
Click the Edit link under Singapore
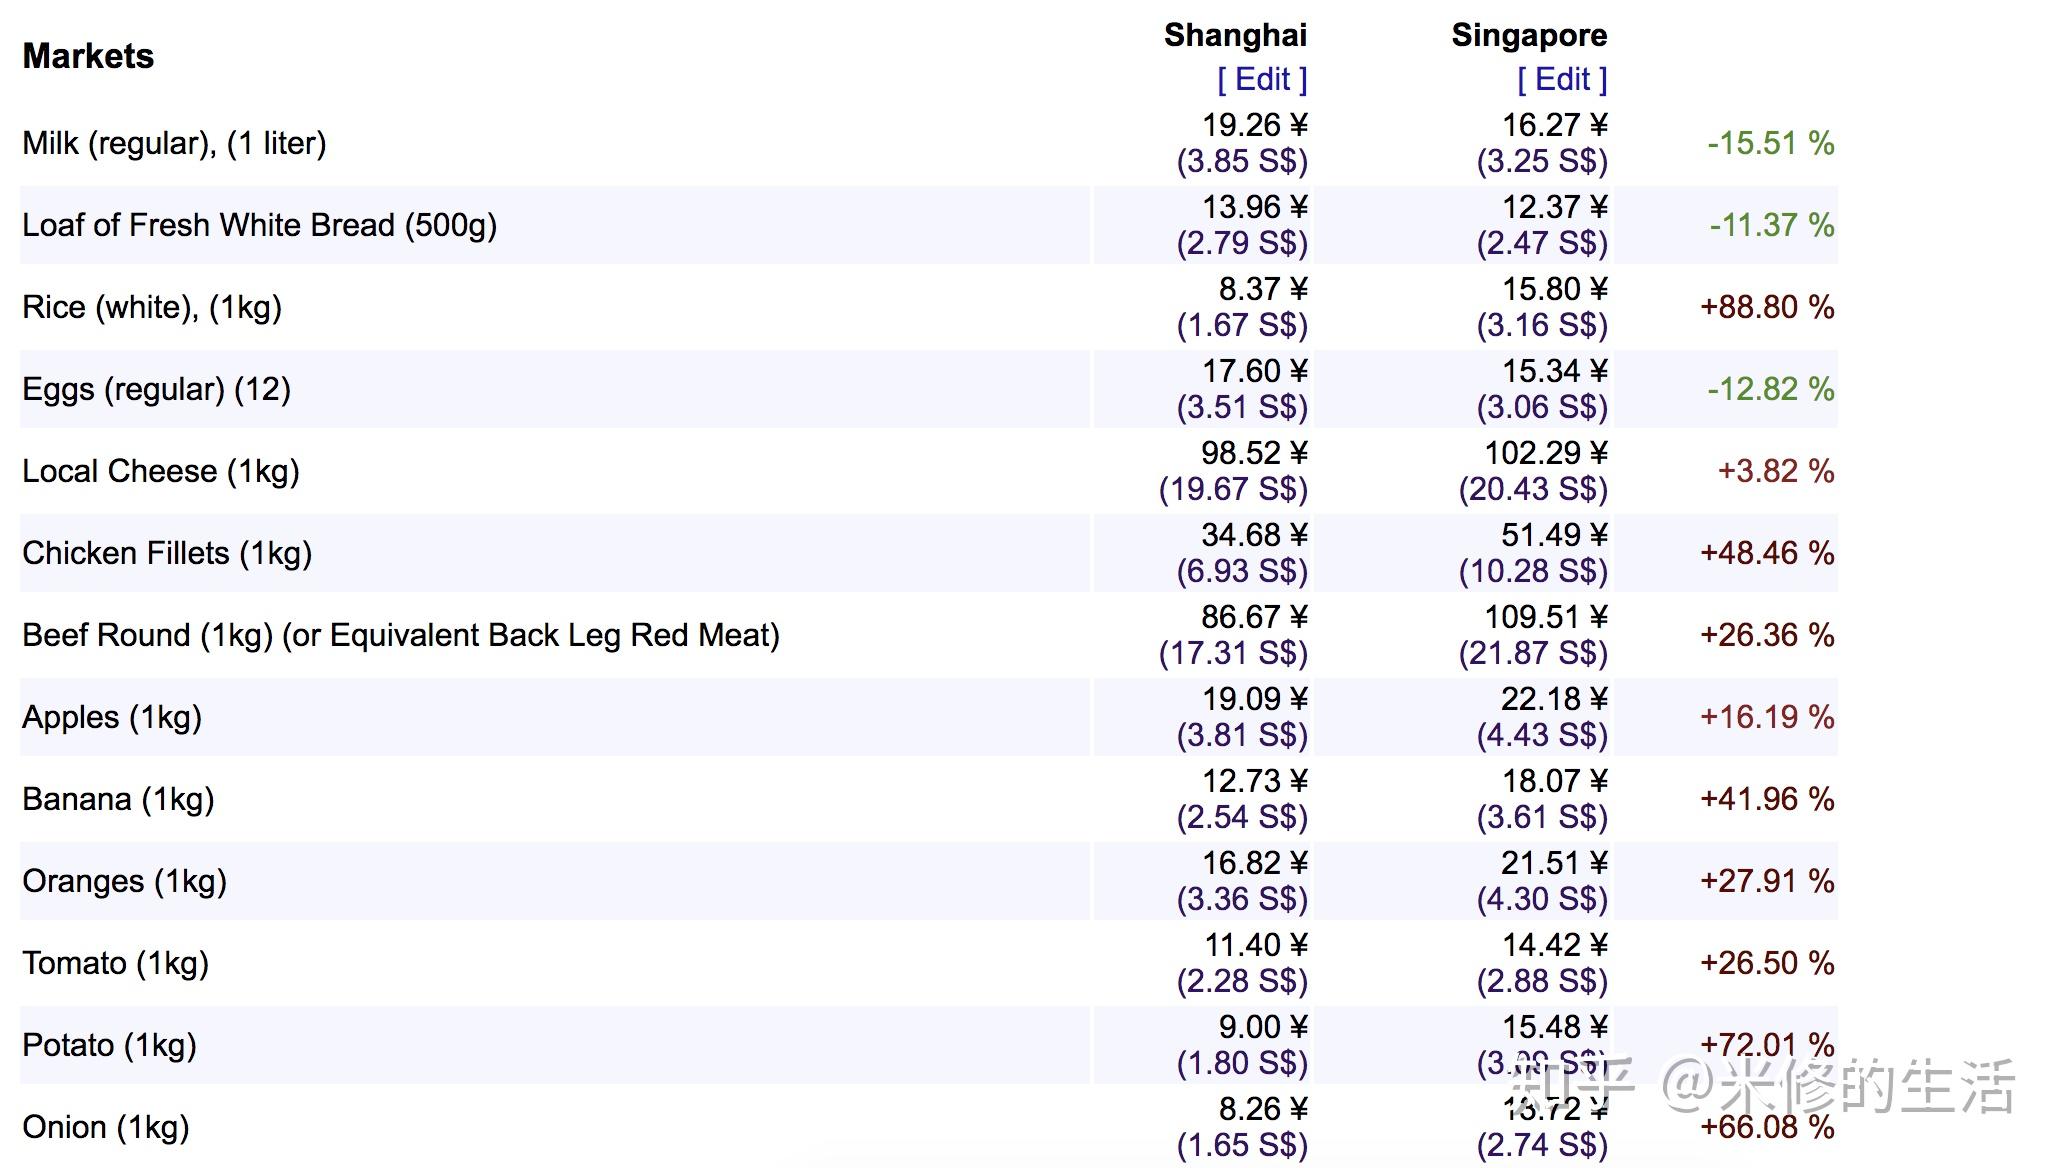click(x=1562, y=79)
